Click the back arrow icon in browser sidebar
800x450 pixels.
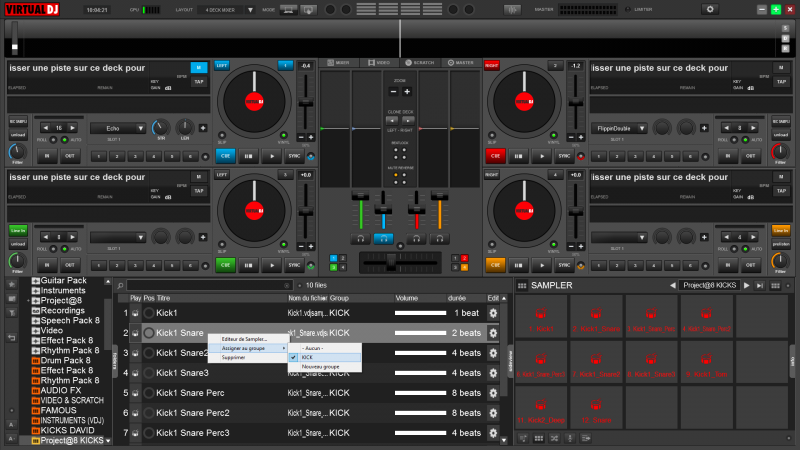pos(12,338)
